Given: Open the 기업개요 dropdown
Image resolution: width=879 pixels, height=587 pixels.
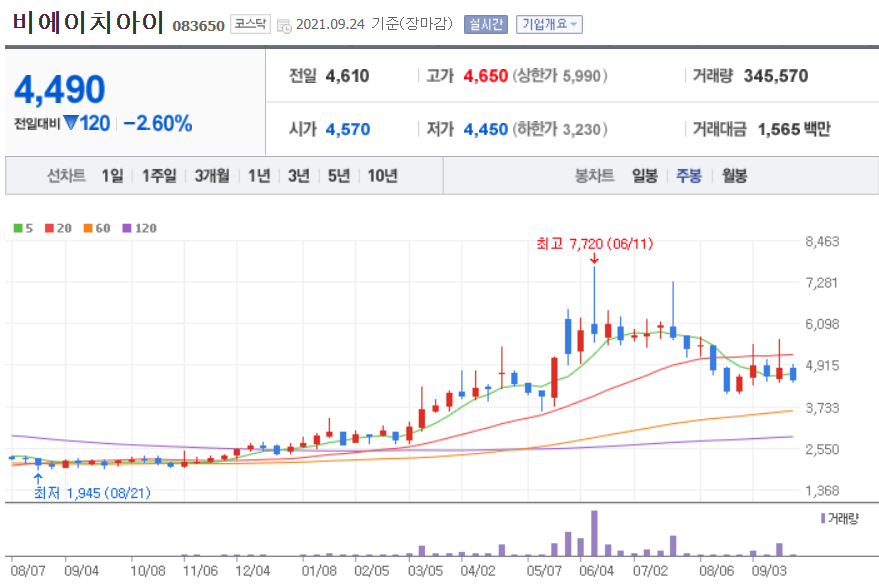Looking at the screenshot, I should click(547, 24).
